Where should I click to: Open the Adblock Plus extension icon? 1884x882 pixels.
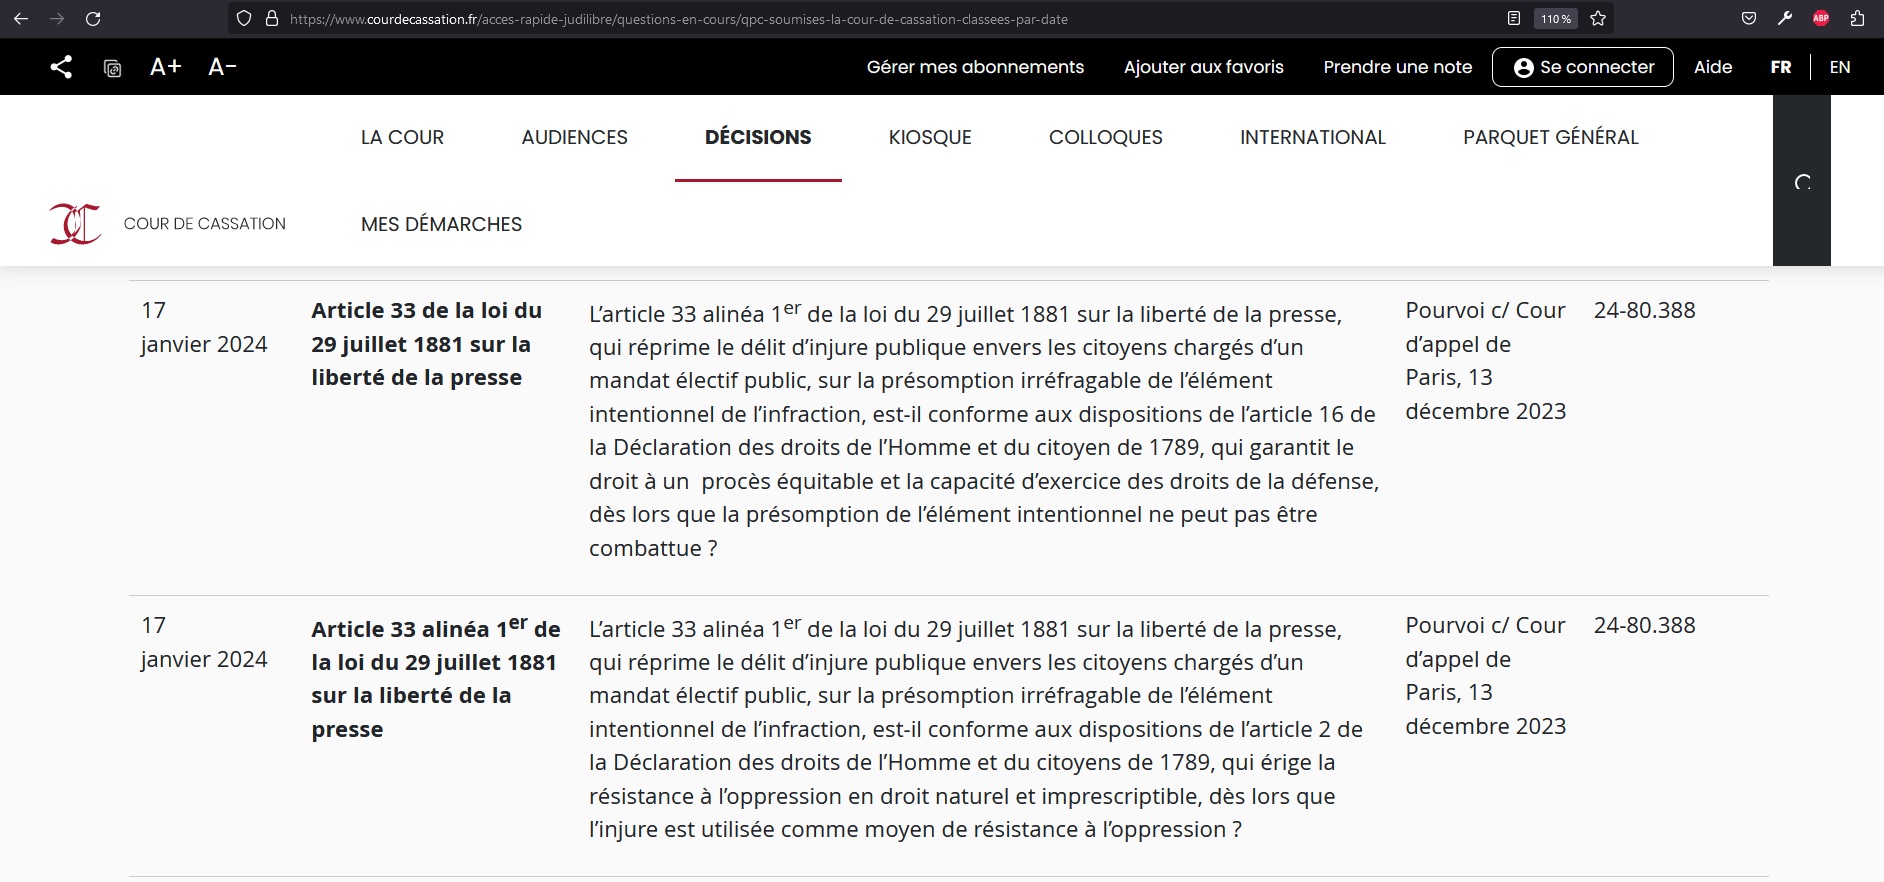(x=1821, y=18)
